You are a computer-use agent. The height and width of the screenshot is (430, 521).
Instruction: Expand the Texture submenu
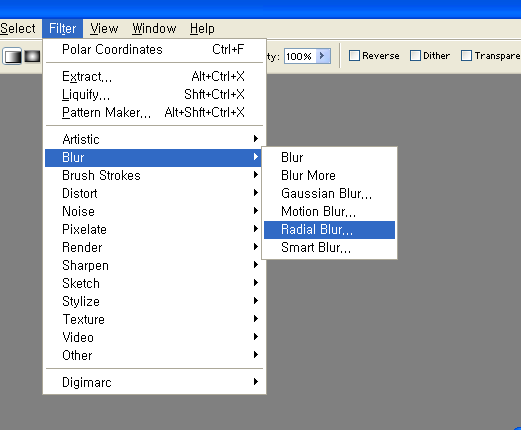[x=154, y=319]
